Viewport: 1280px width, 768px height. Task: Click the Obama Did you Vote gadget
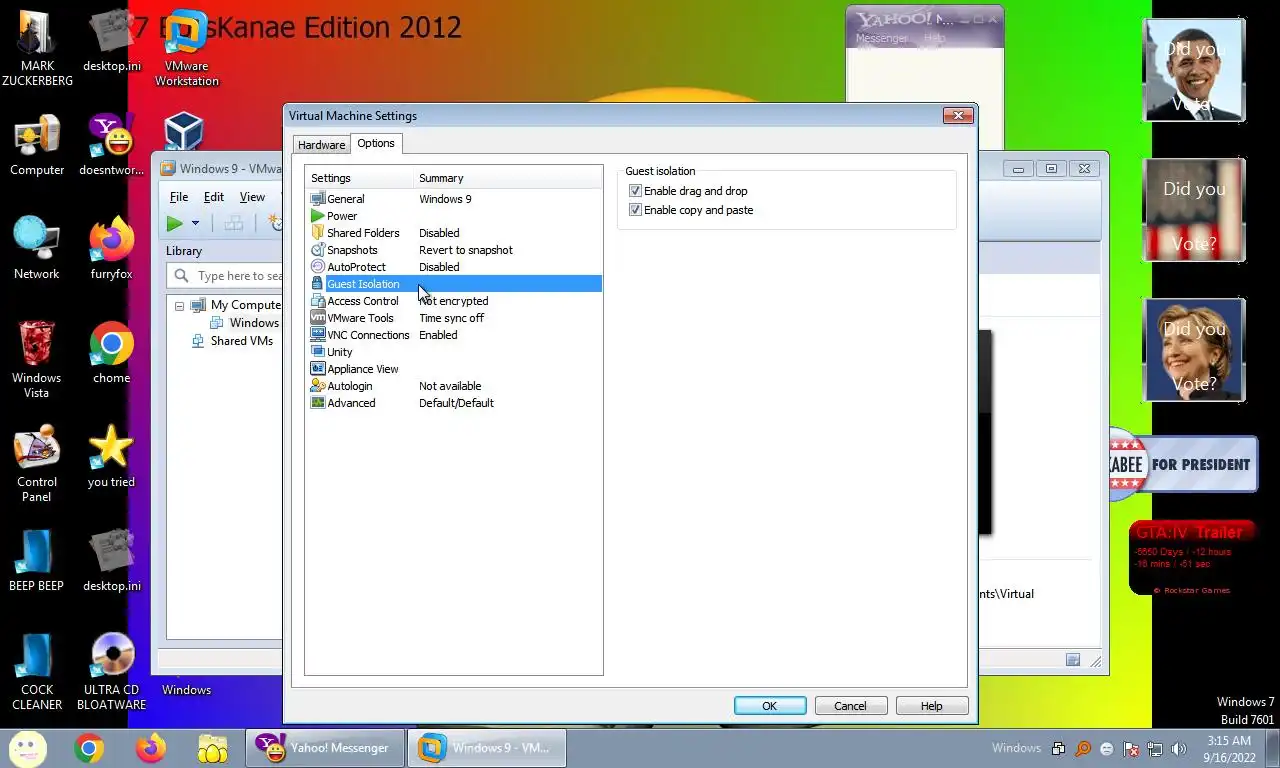pos(1194,70)
